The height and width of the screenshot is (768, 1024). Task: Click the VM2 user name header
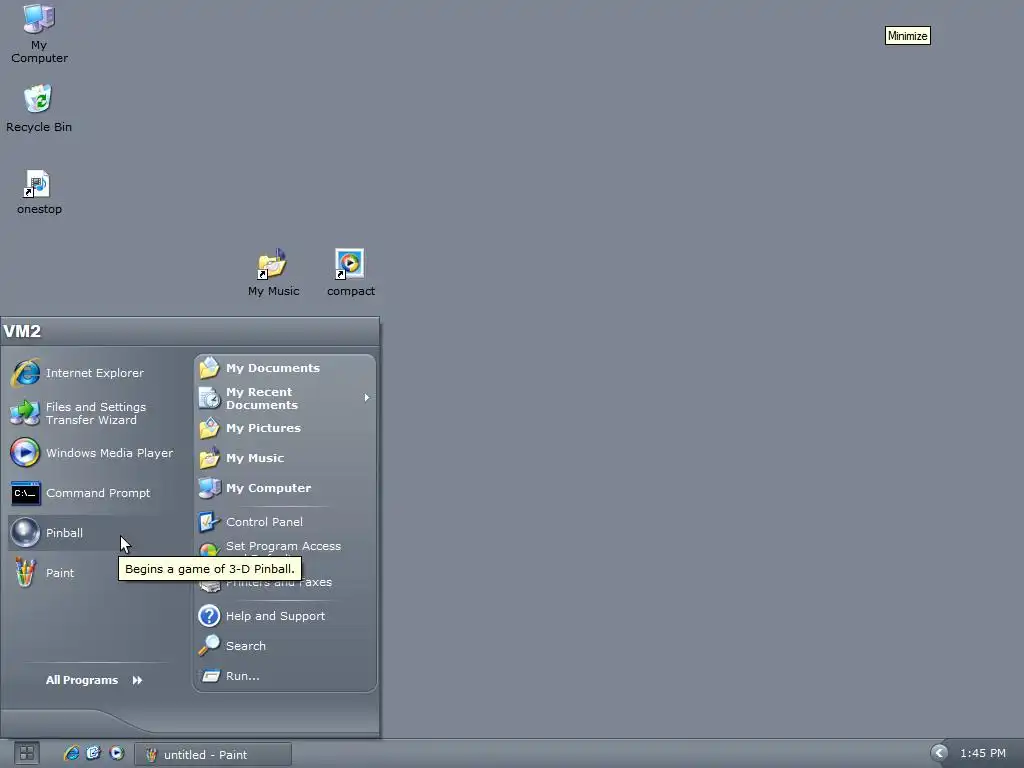22,331
